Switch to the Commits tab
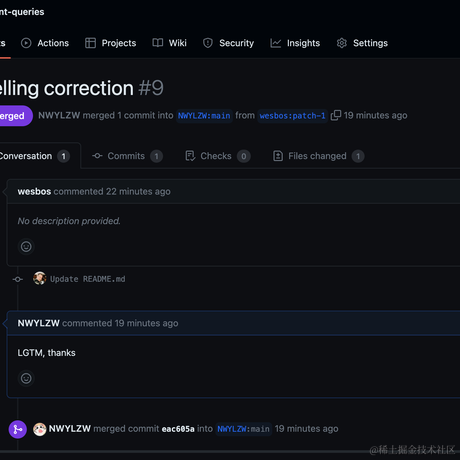The width and height of the screenshot is (460, 460). 127,156
